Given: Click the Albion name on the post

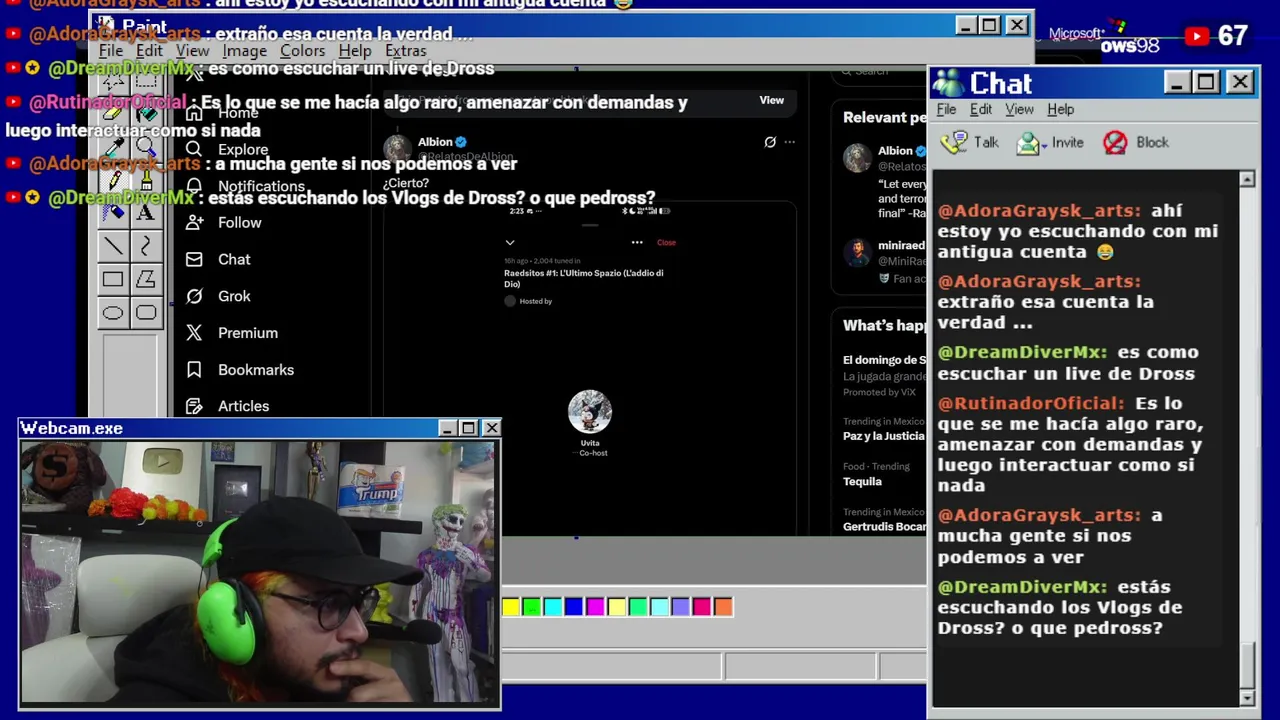Looking at the screenshot, I should [435, 142].
